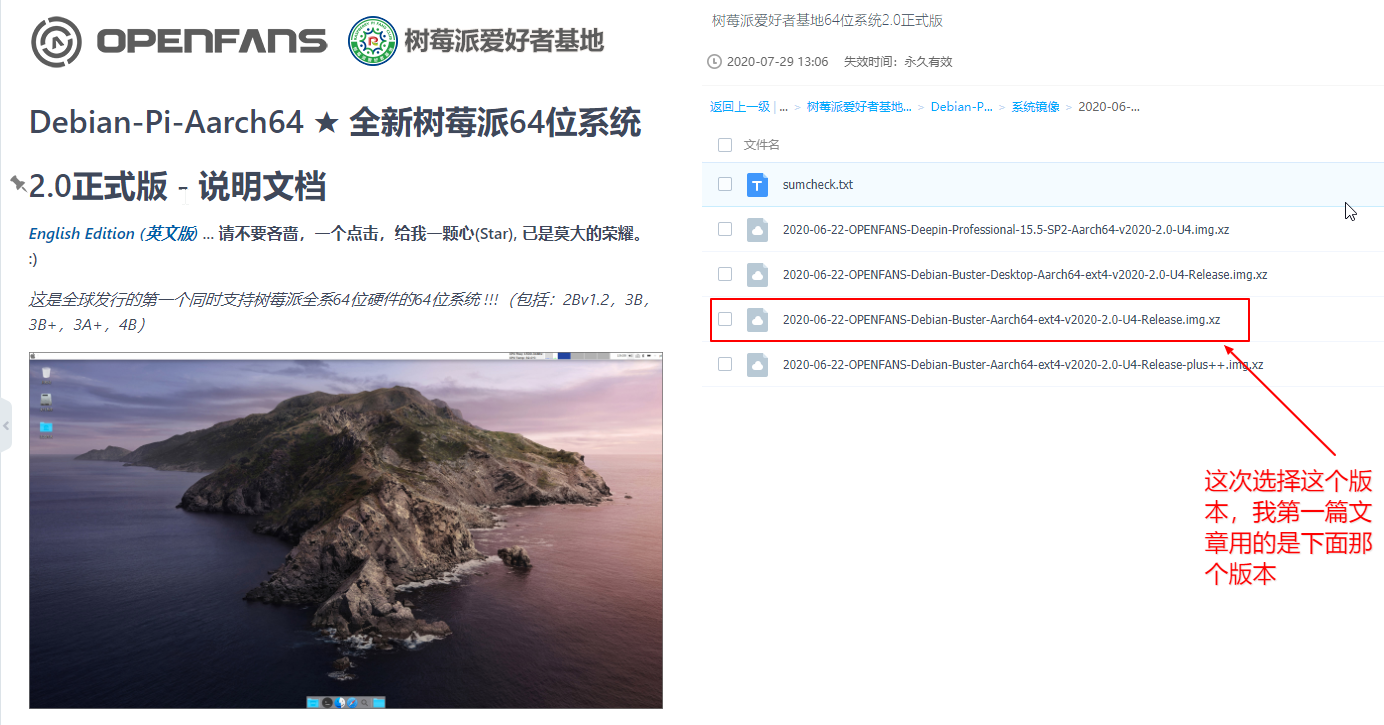Check the Debian-Buster-Desktop file checkbox
The height and width of the screenshot is (725, 1384).
(725, 275)
